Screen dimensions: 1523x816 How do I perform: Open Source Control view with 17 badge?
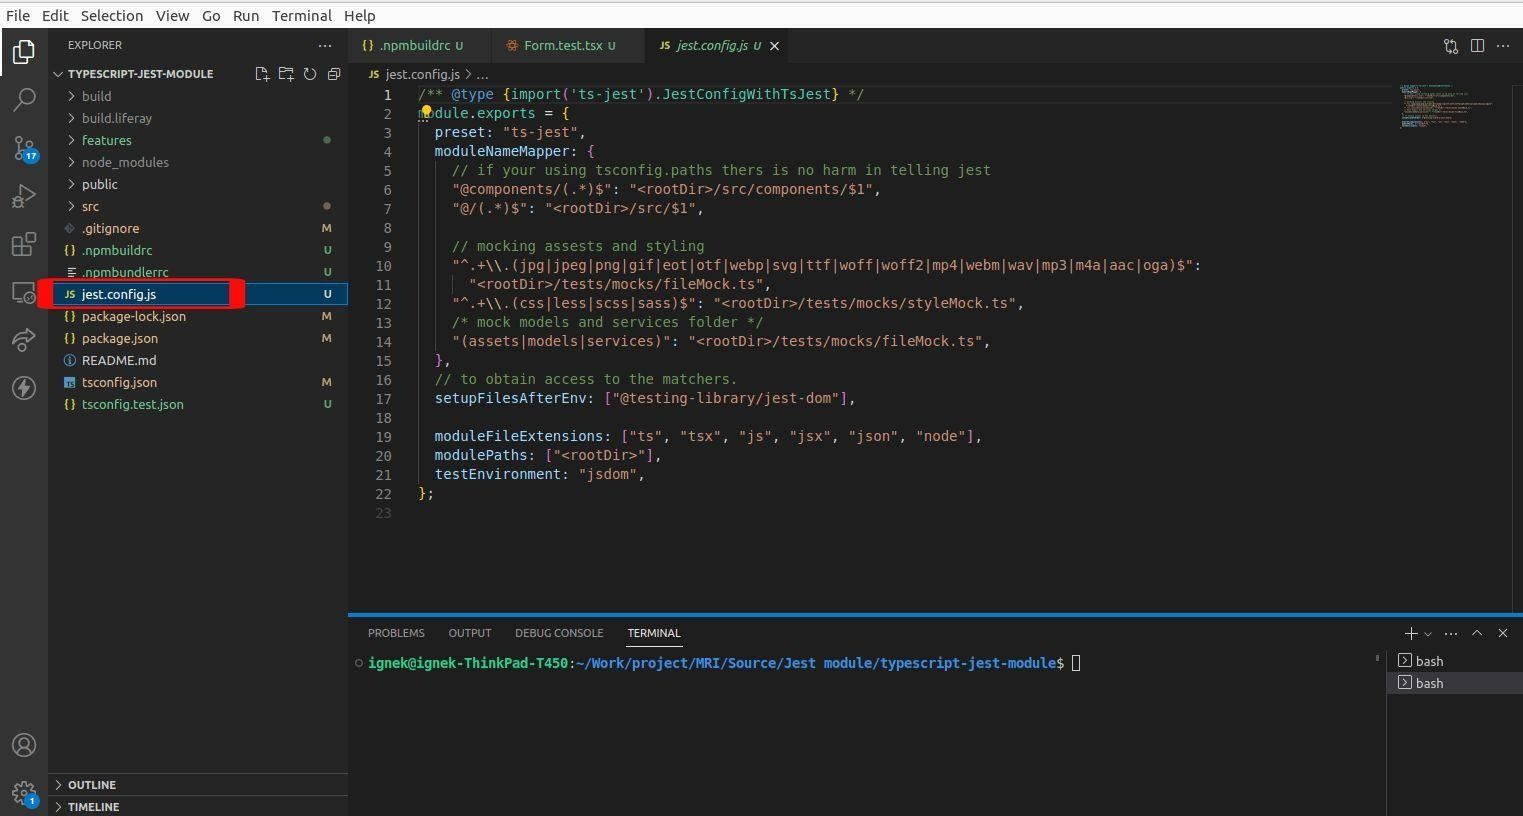24,148
